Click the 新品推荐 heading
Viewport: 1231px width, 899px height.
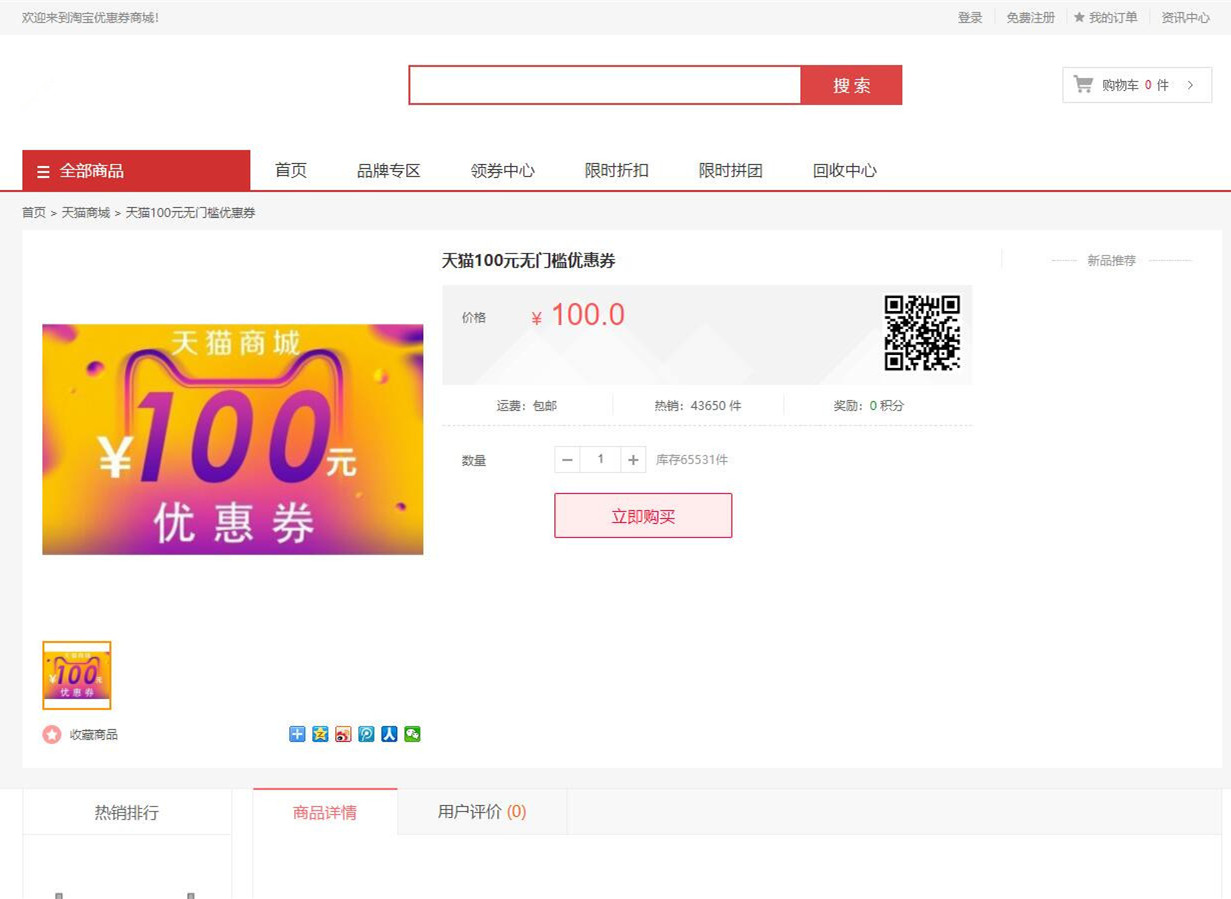click(1112, 260)
